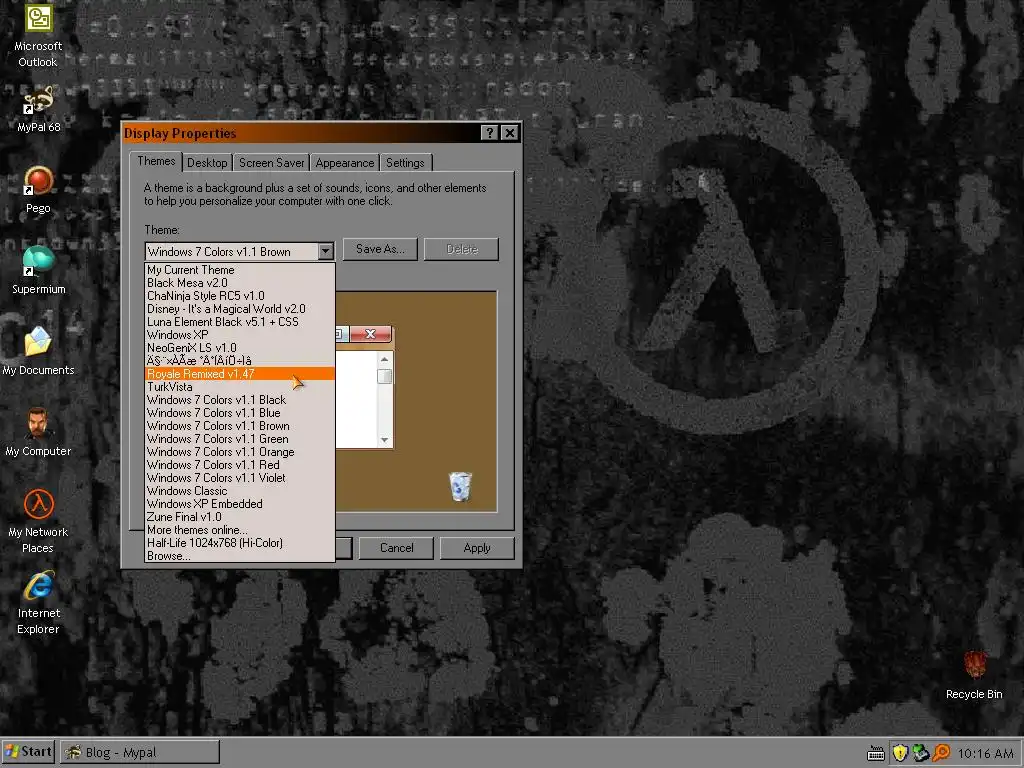Switch to Blog - Mypal taskbar window

coord(140,752)
